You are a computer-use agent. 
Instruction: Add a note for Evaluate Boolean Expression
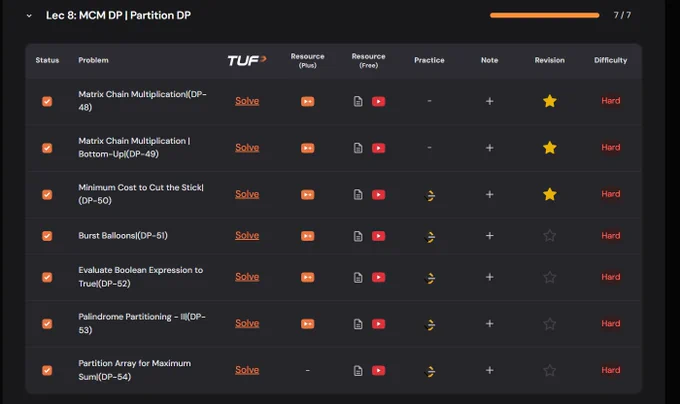click(x=490, y=277)
